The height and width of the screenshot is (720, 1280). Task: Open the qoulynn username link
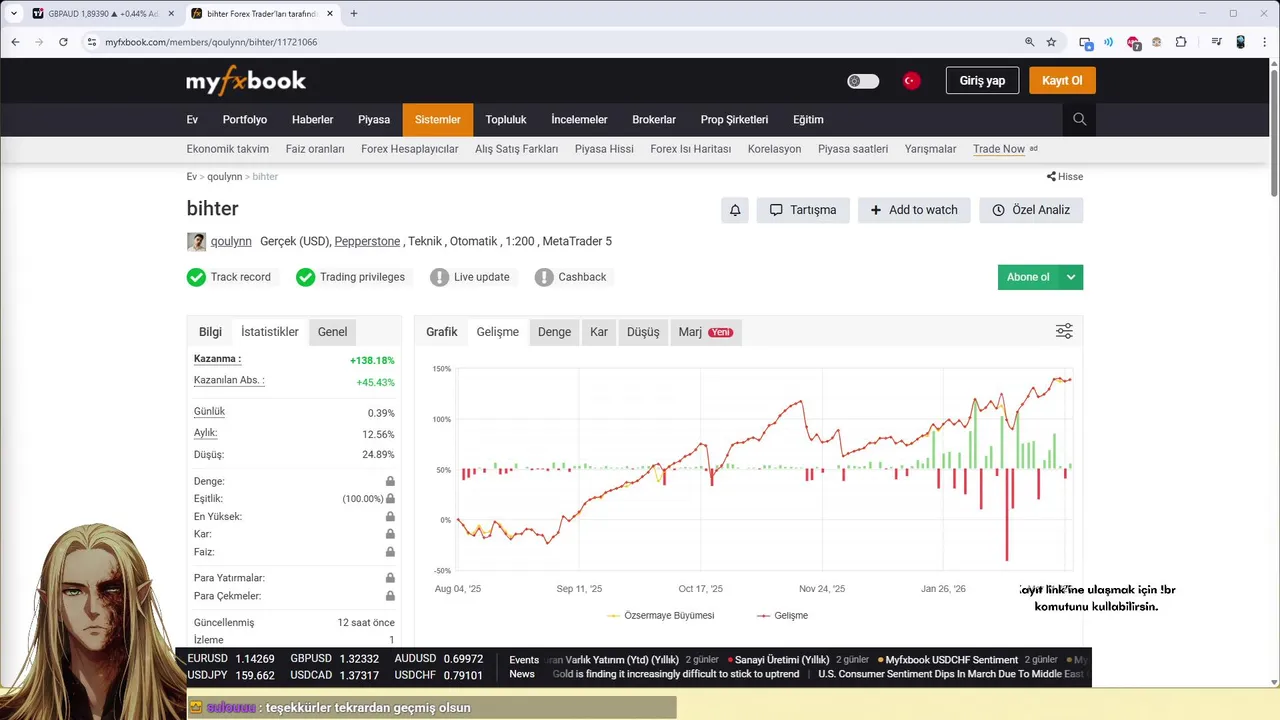point(231,241)
